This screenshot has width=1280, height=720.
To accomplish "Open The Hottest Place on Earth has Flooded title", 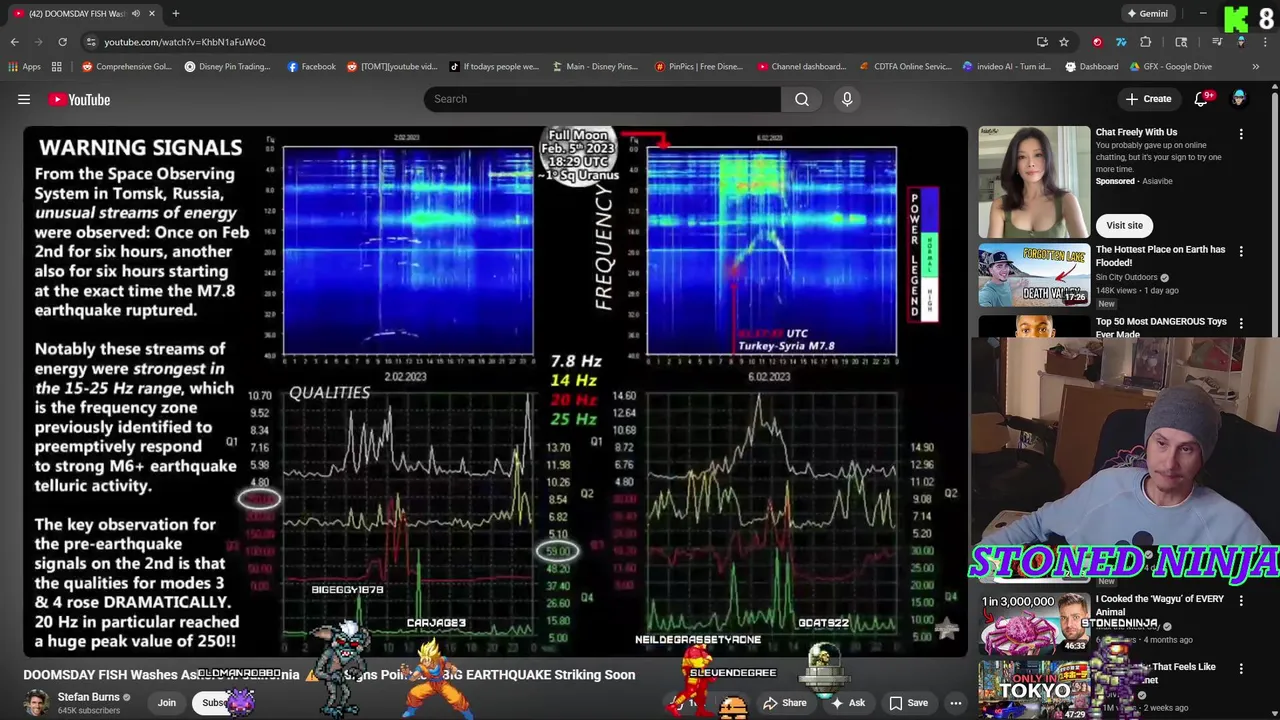I will coord(1160,256).
